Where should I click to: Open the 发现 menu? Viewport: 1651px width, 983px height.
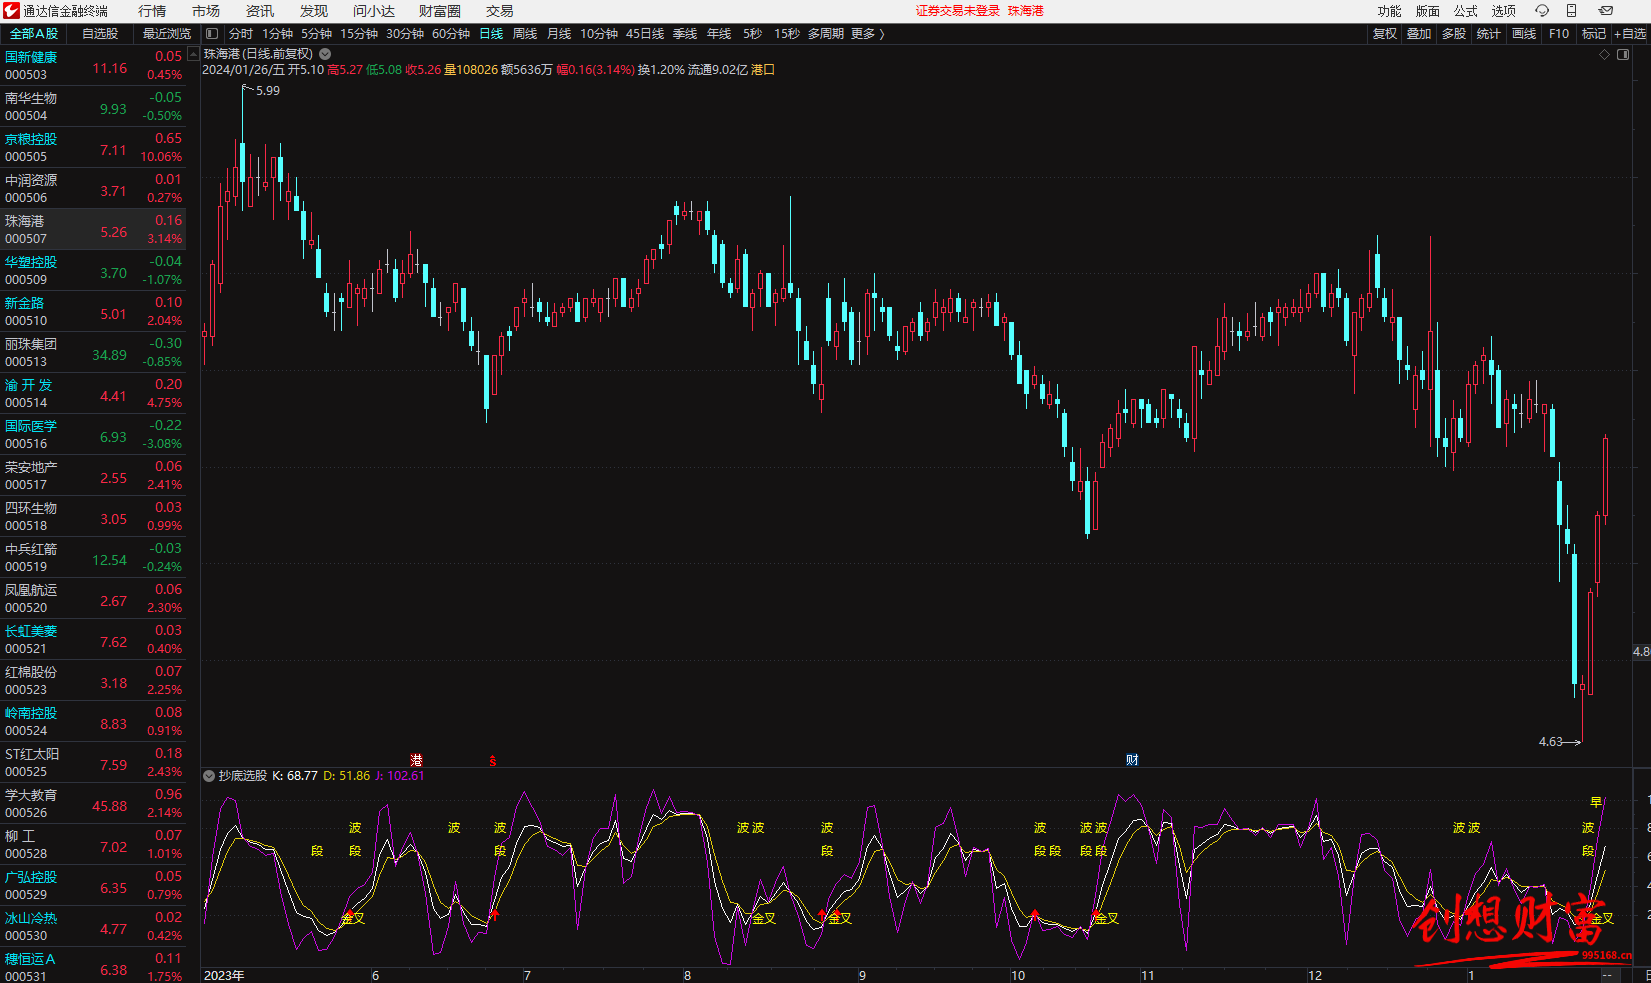[314, 11]
